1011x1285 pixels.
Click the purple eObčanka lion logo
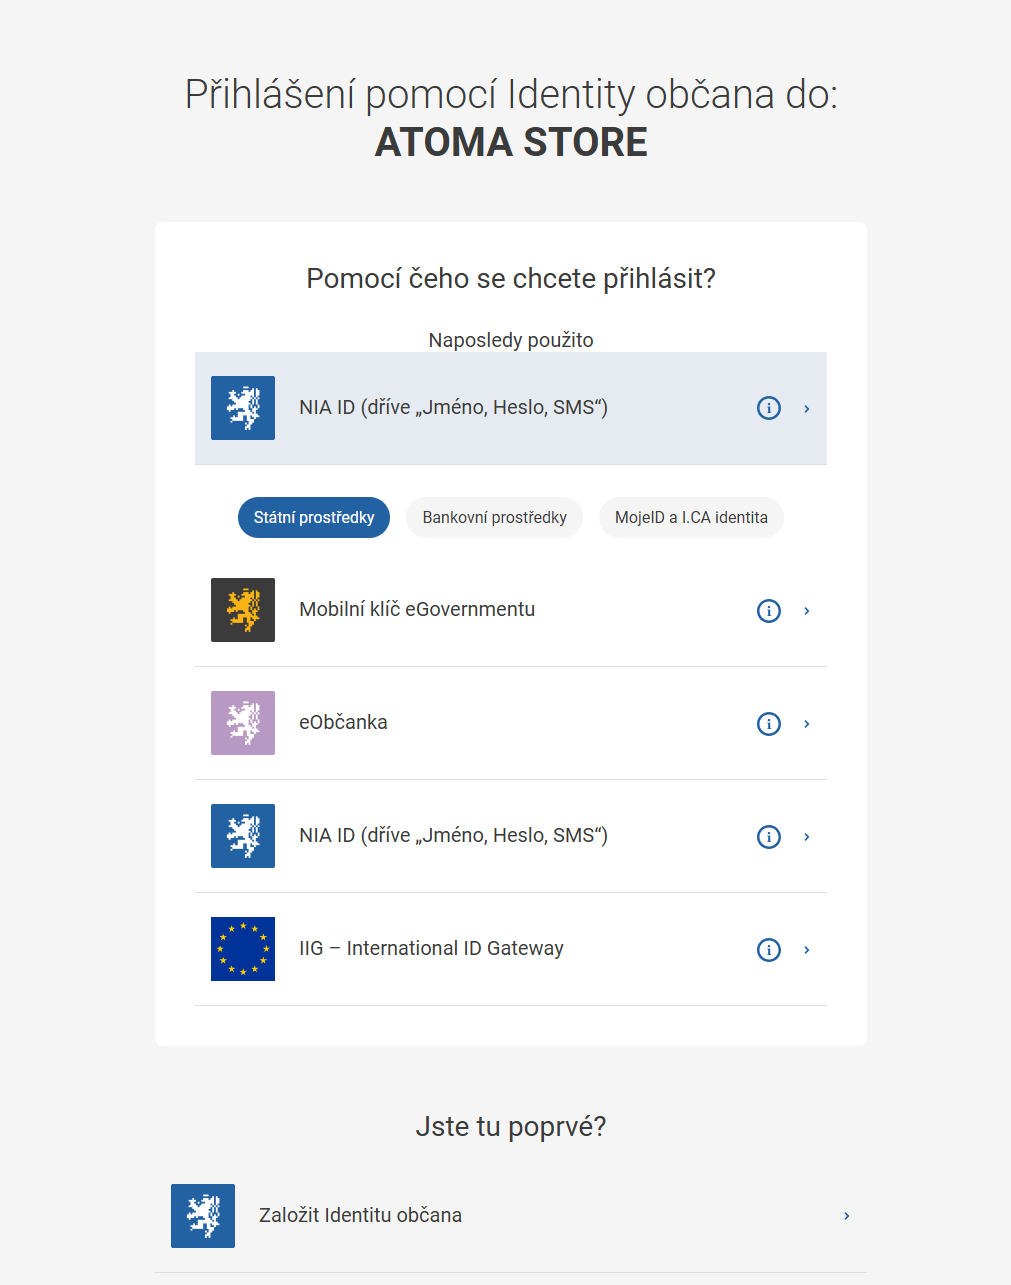(243, 723)
